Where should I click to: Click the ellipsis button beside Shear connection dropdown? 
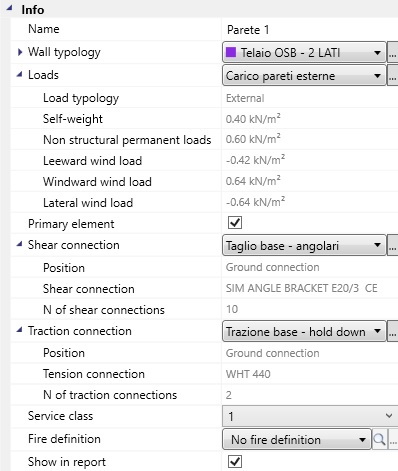393,246
